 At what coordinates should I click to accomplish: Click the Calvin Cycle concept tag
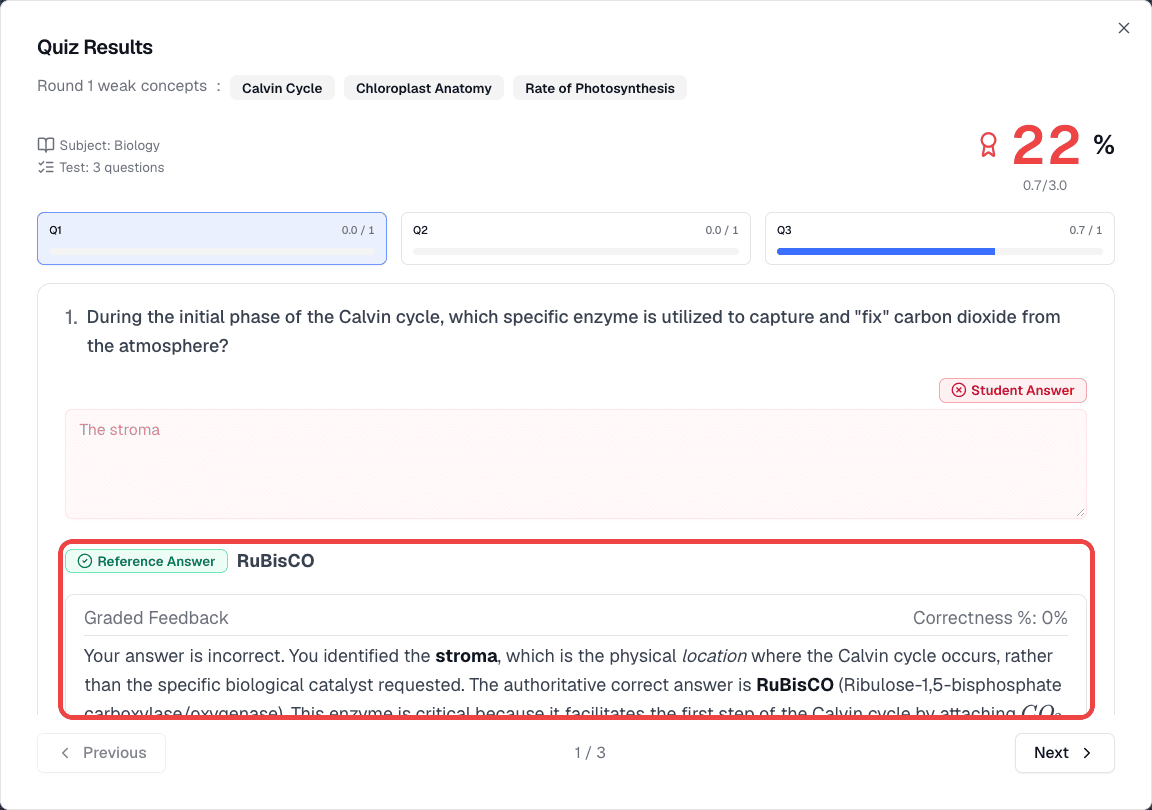point(282,88)
